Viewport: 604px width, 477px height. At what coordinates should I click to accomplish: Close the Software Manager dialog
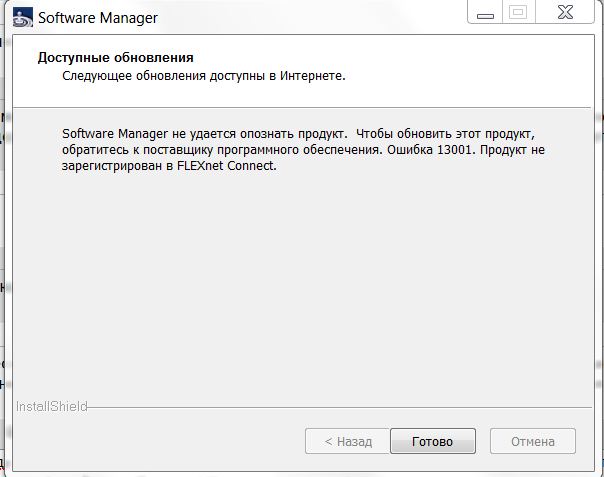coord(562,14)
